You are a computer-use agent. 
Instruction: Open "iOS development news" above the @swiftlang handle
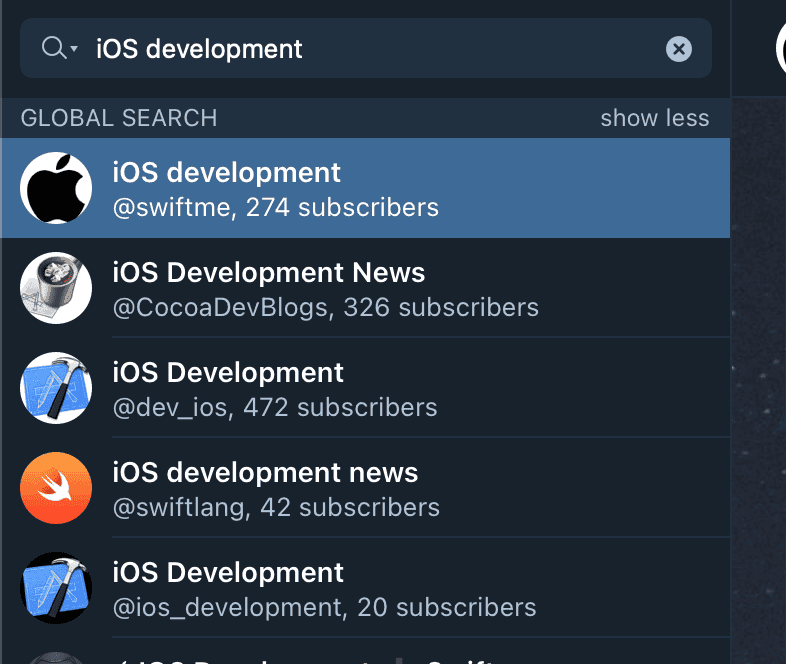(x=265, y=472)
